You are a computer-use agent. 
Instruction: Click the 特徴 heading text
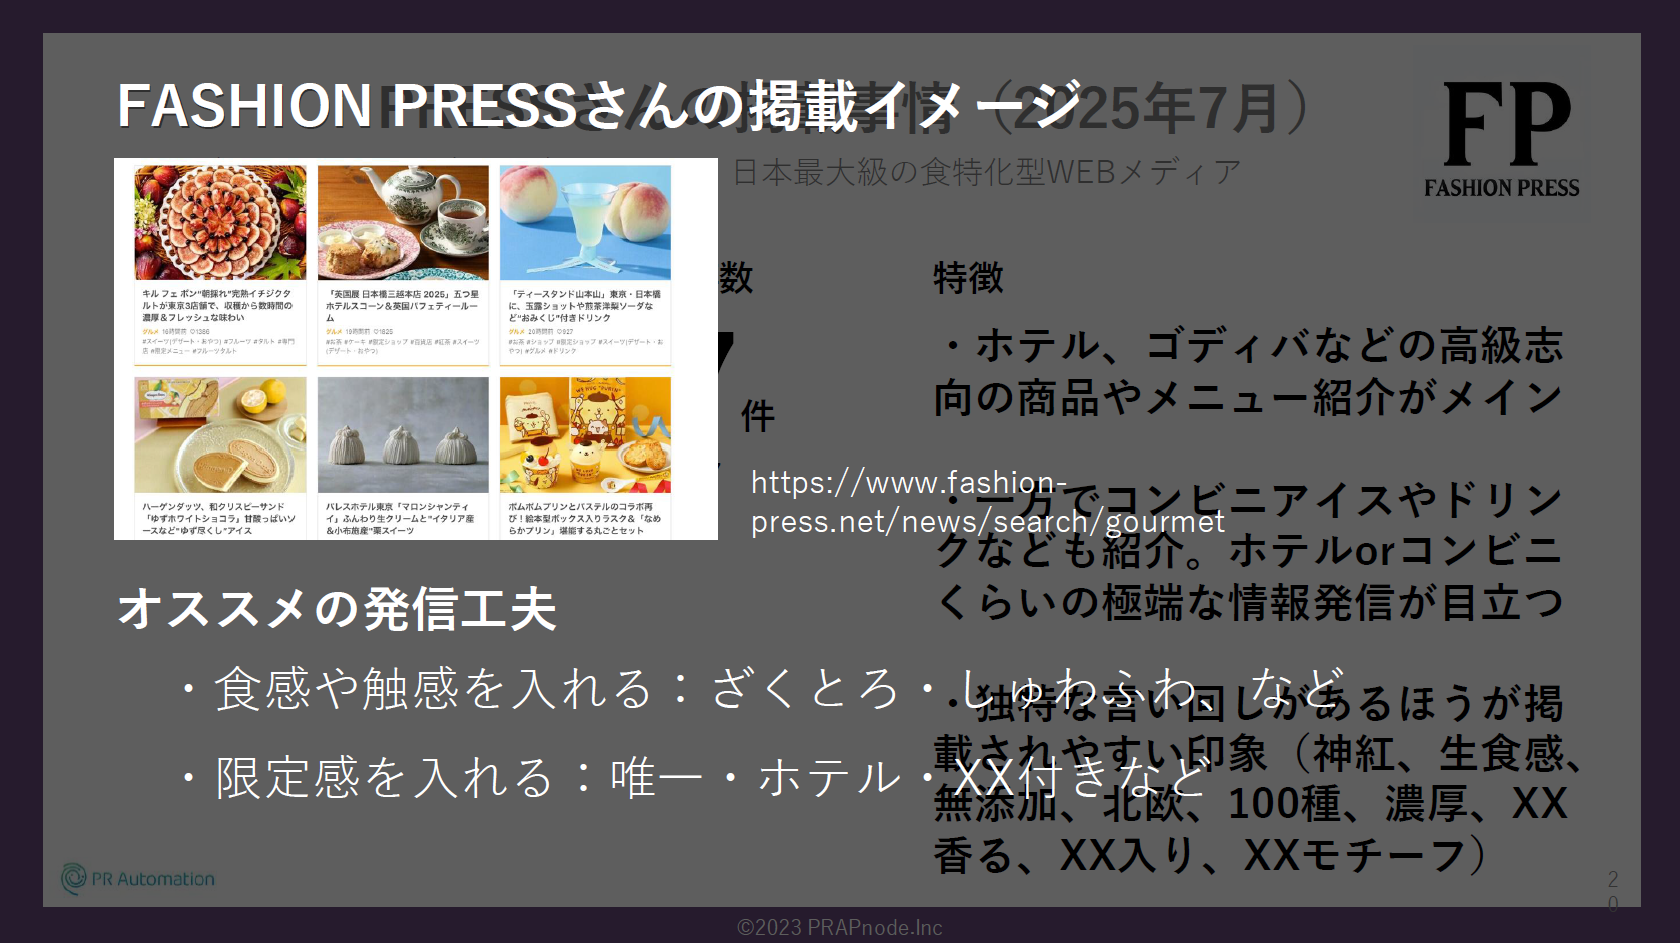[967, 278]
